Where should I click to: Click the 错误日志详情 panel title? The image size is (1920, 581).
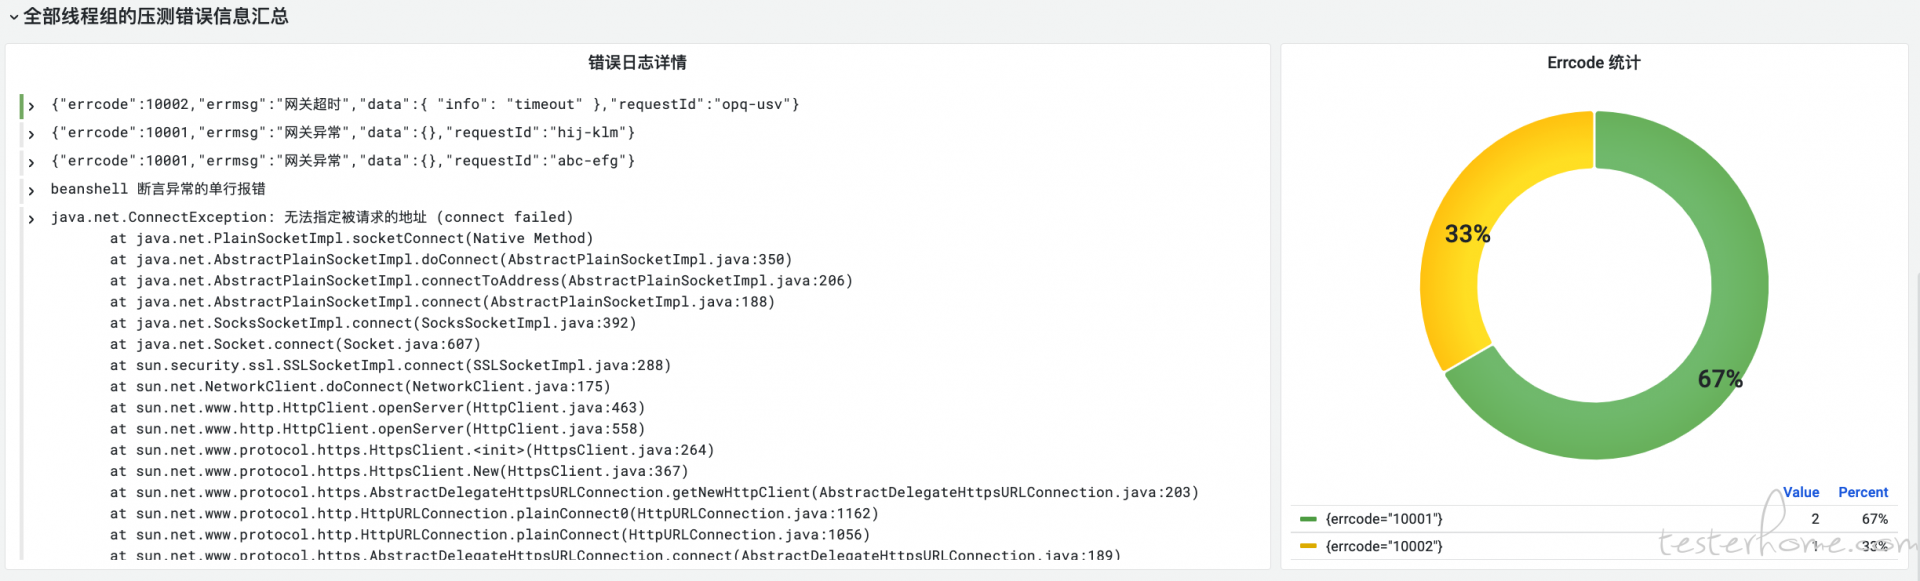(x=637, y=62)
